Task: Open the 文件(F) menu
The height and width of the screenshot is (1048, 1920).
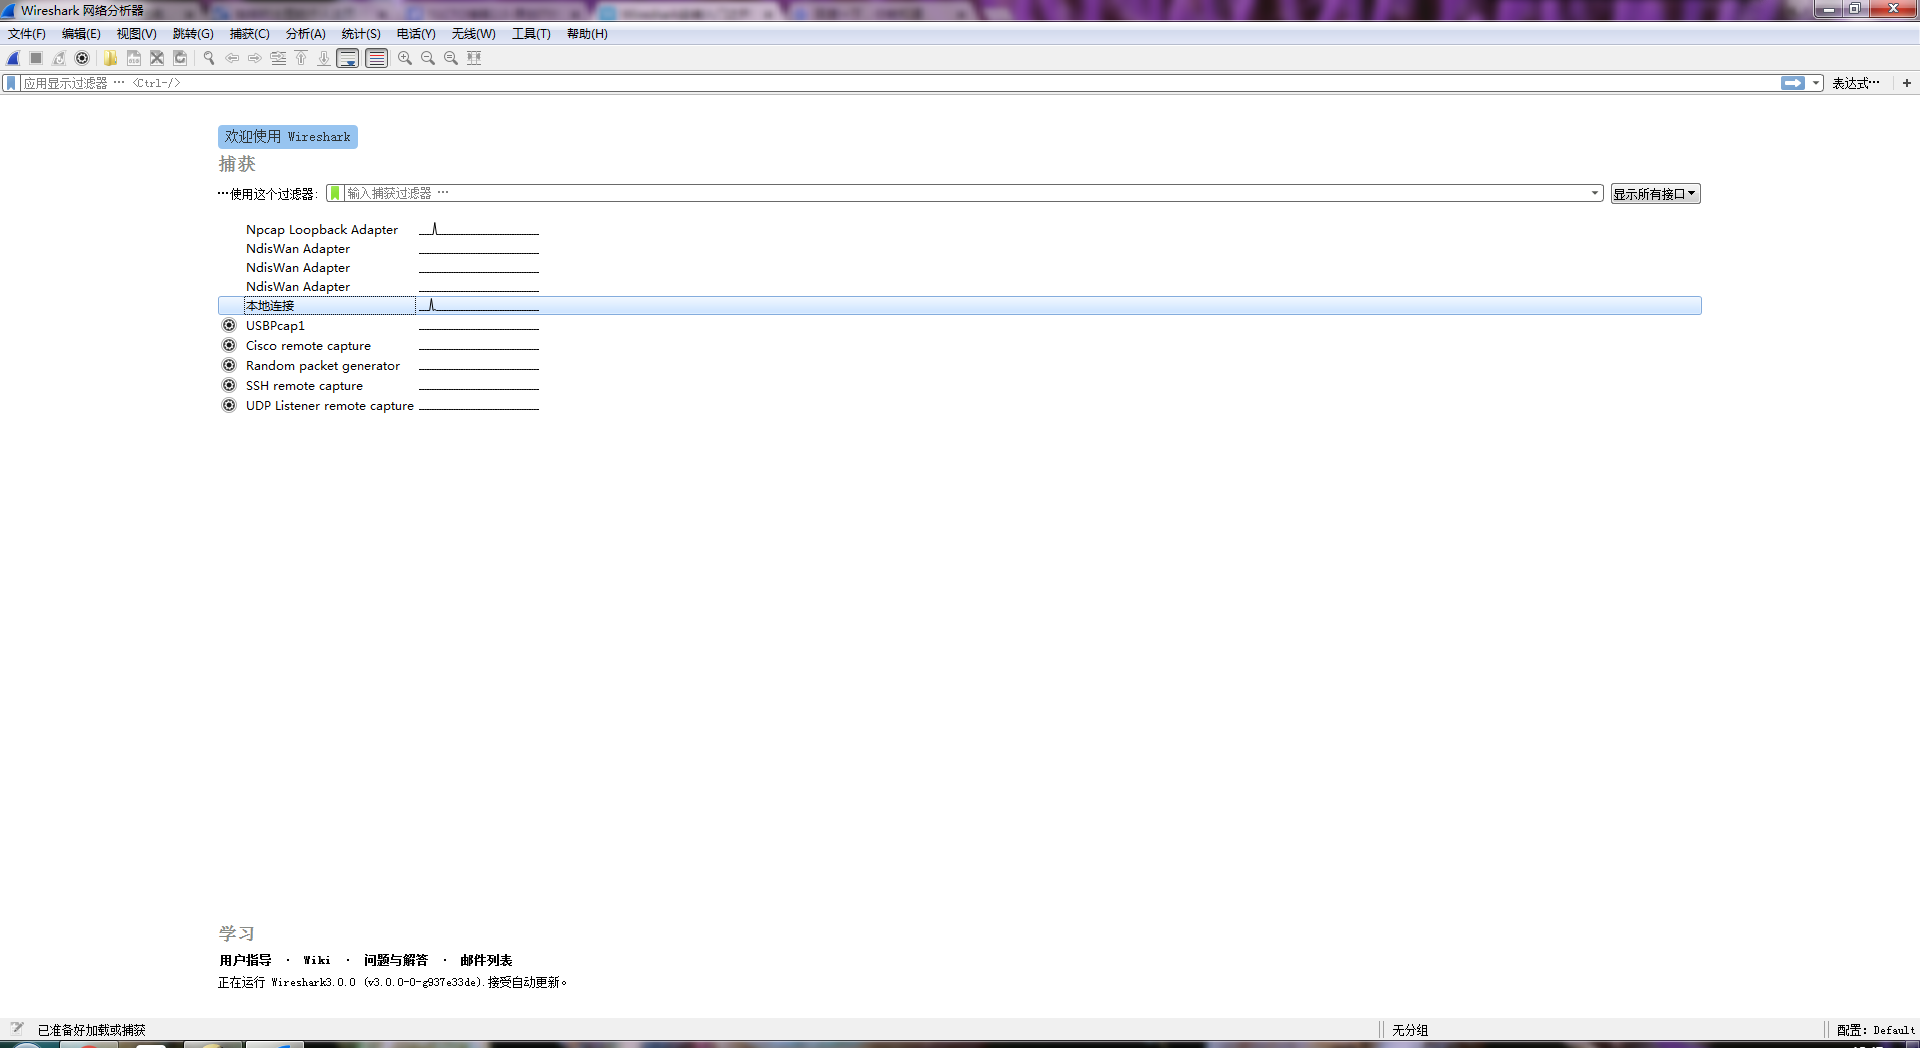Action: coord(27,34)
